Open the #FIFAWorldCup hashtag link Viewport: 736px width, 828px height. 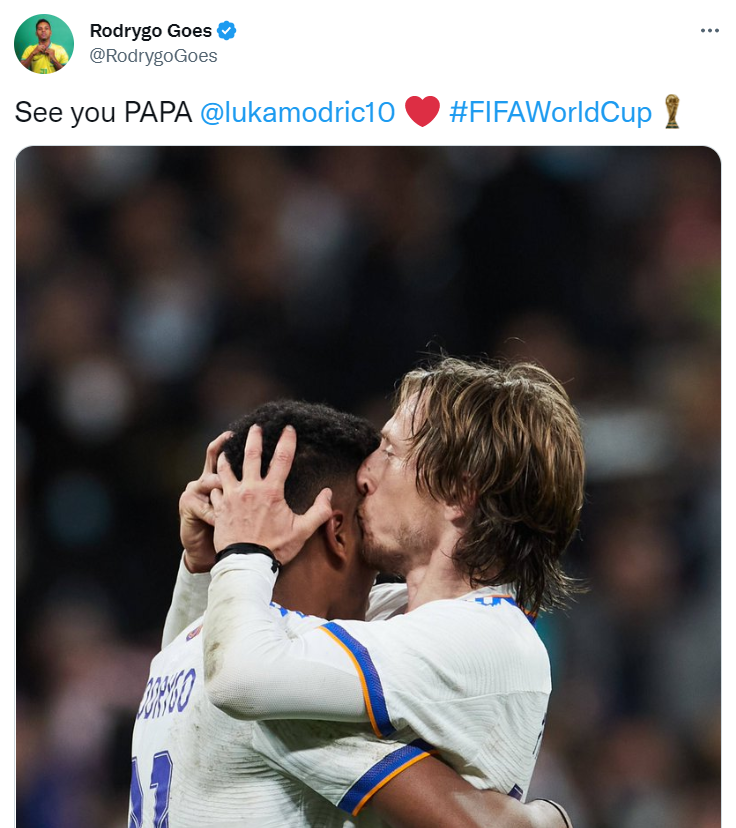coord(550,112)
